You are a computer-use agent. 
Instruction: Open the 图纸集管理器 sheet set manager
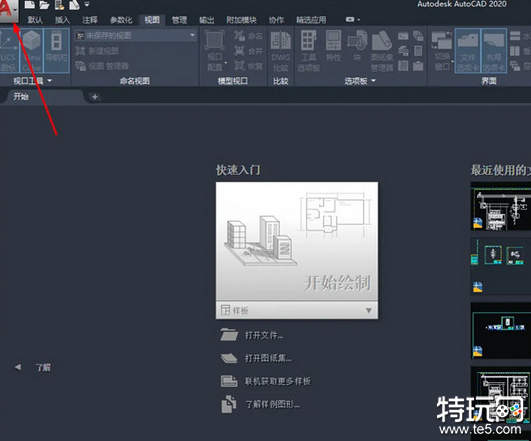coord(382,51)
